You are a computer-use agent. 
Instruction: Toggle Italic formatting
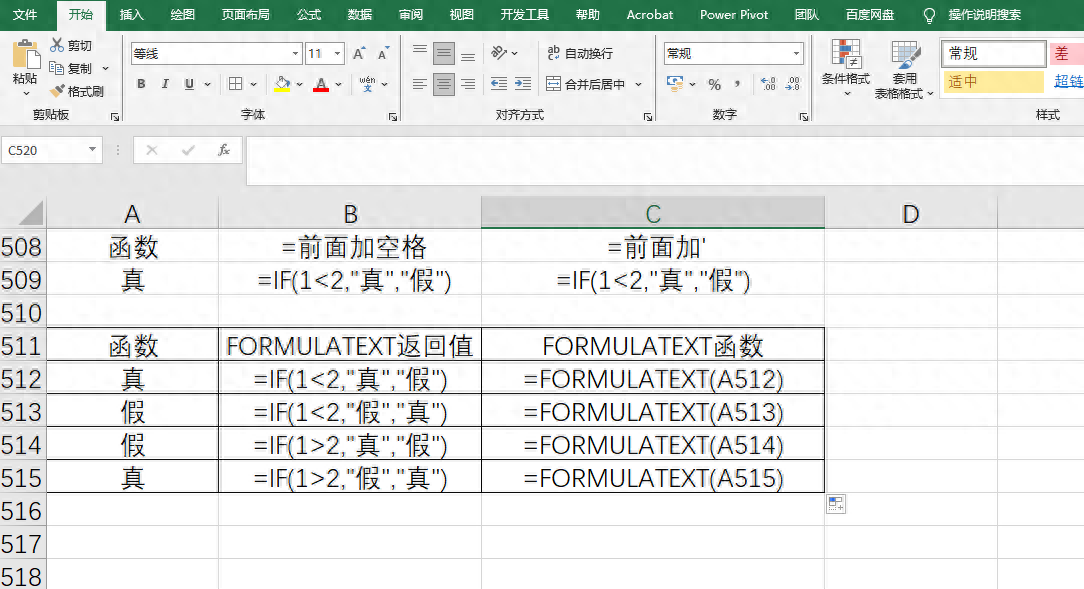tap(165, 84)
